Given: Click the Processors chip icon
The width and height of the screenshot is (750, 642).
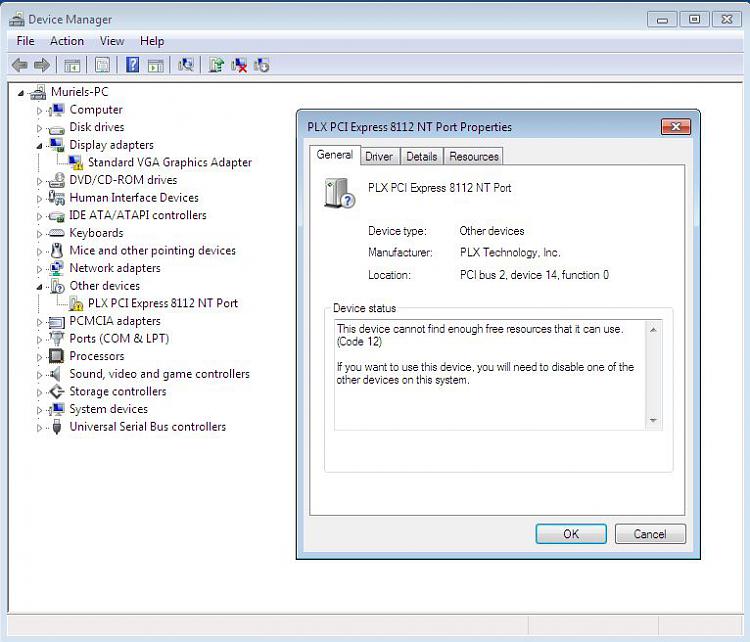Looking at the screenshot, I should pyautogui.click(x=56, y=356).
